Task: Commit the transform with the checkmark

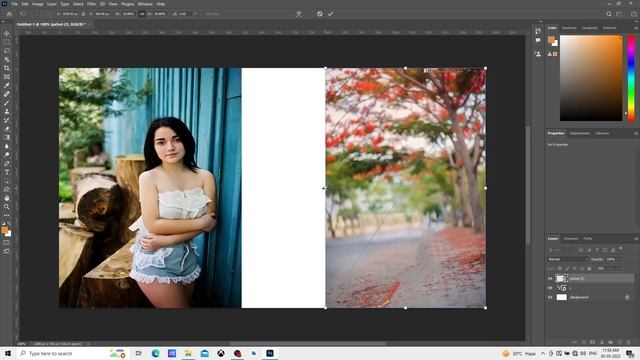Action: 330,14
